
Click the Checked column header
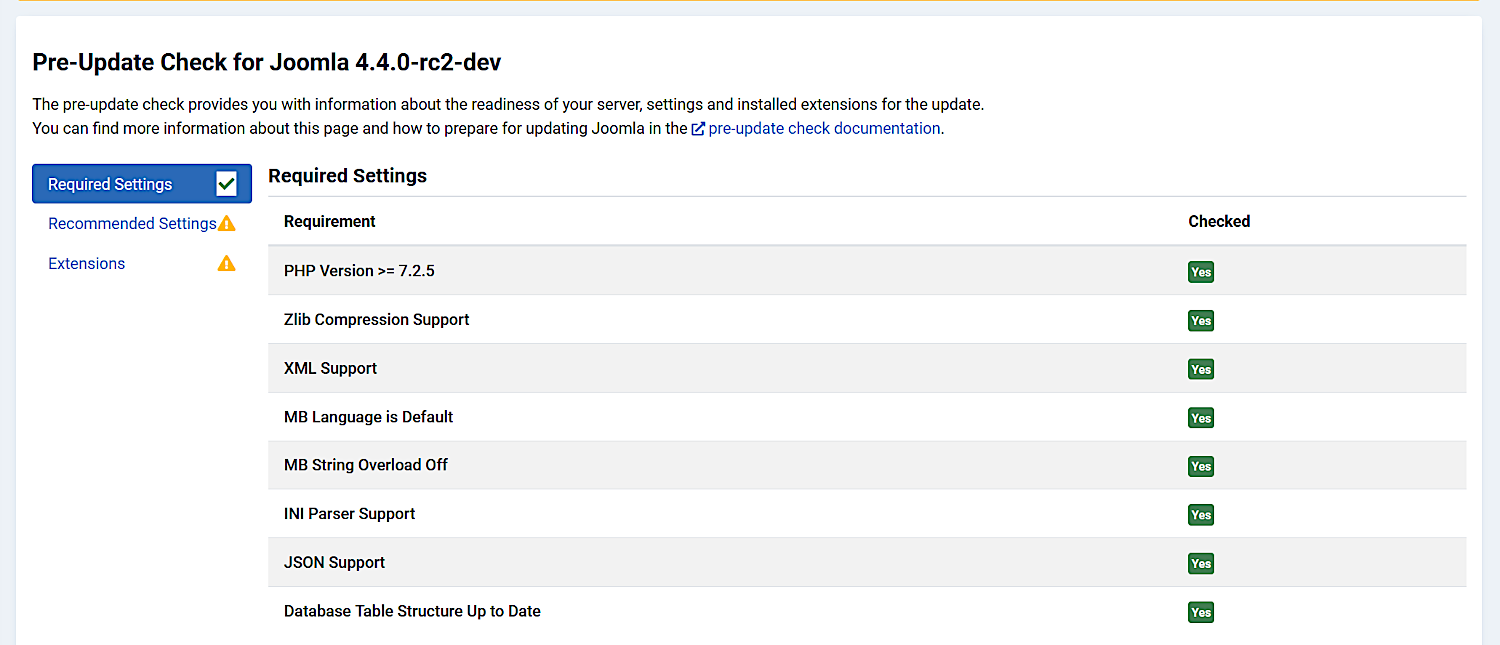coord(1219,222)
